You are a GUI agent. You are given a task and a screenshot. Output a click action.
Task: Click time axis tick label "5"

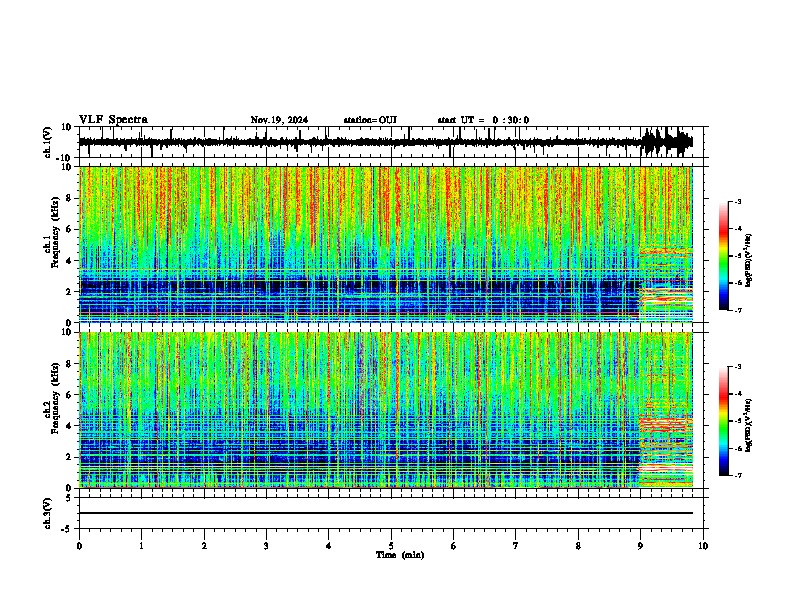391,546
